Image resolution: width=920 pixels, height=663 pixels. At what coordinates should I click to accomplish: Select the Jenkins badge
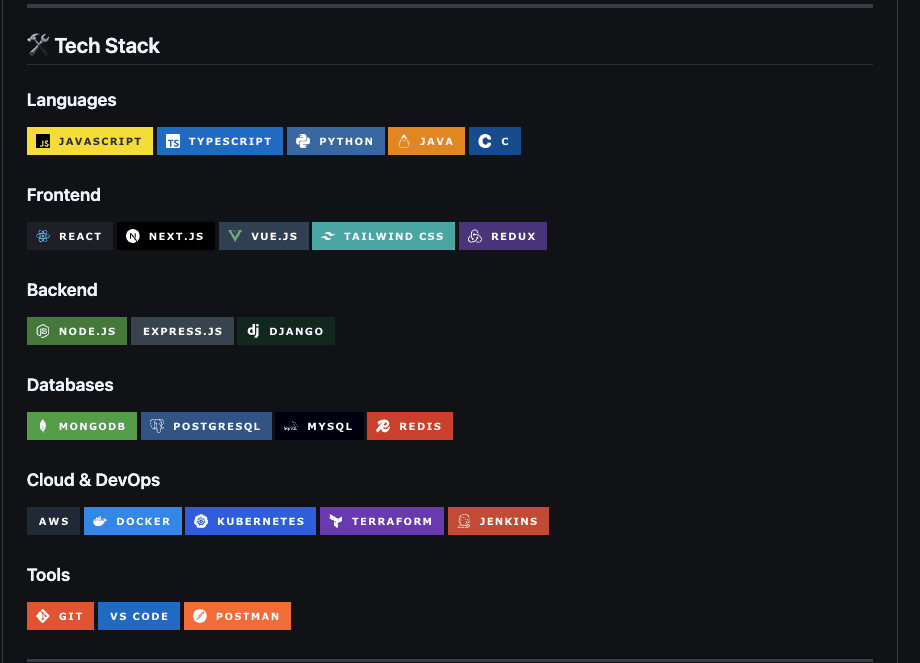[498, 521]
